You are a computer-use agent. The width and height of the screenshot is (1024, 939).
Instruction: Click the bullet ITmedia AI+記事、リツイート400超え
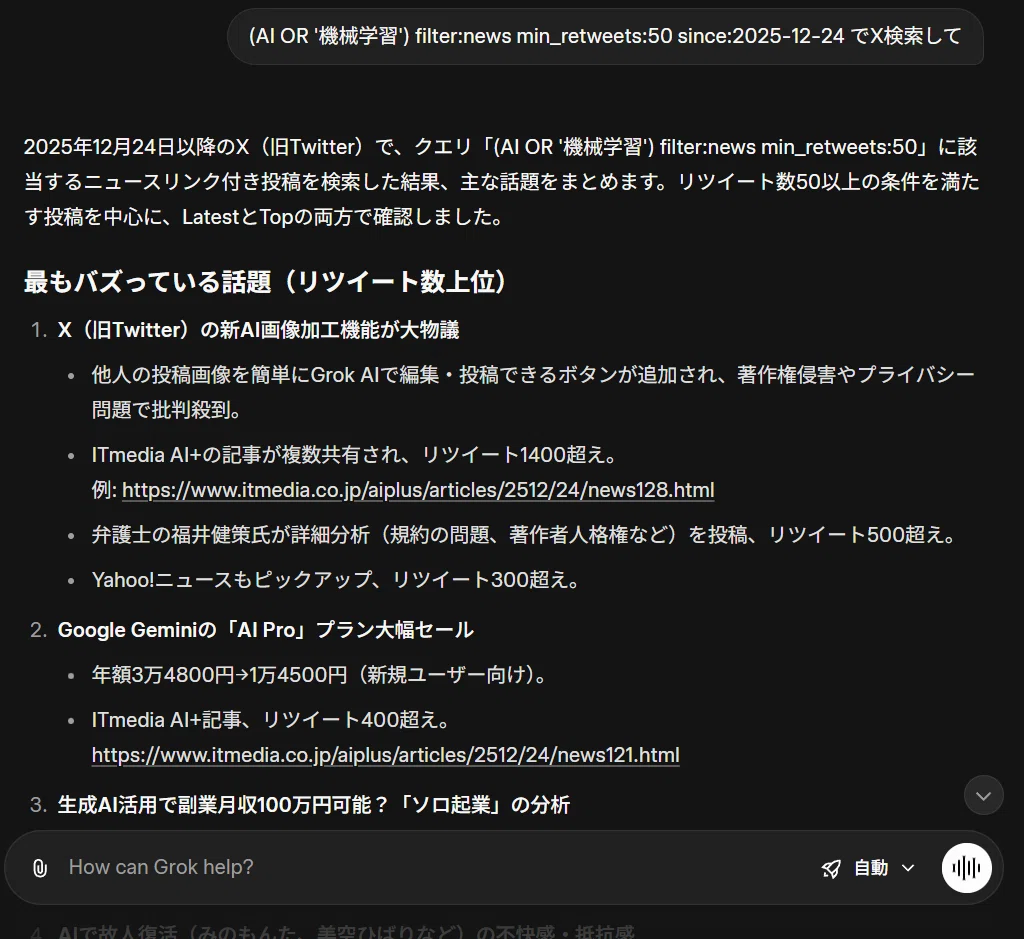pos(272,720)
